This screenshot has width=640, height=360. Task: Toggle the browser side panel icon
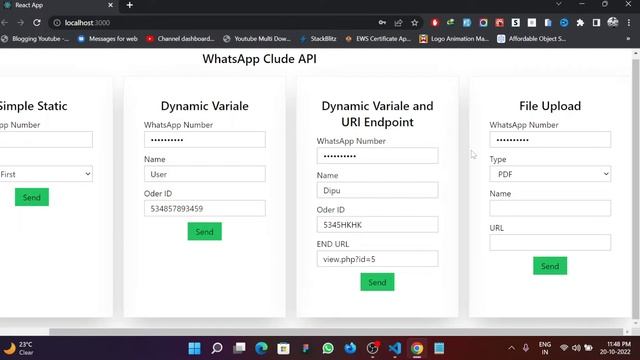click(x=596, y=23)
